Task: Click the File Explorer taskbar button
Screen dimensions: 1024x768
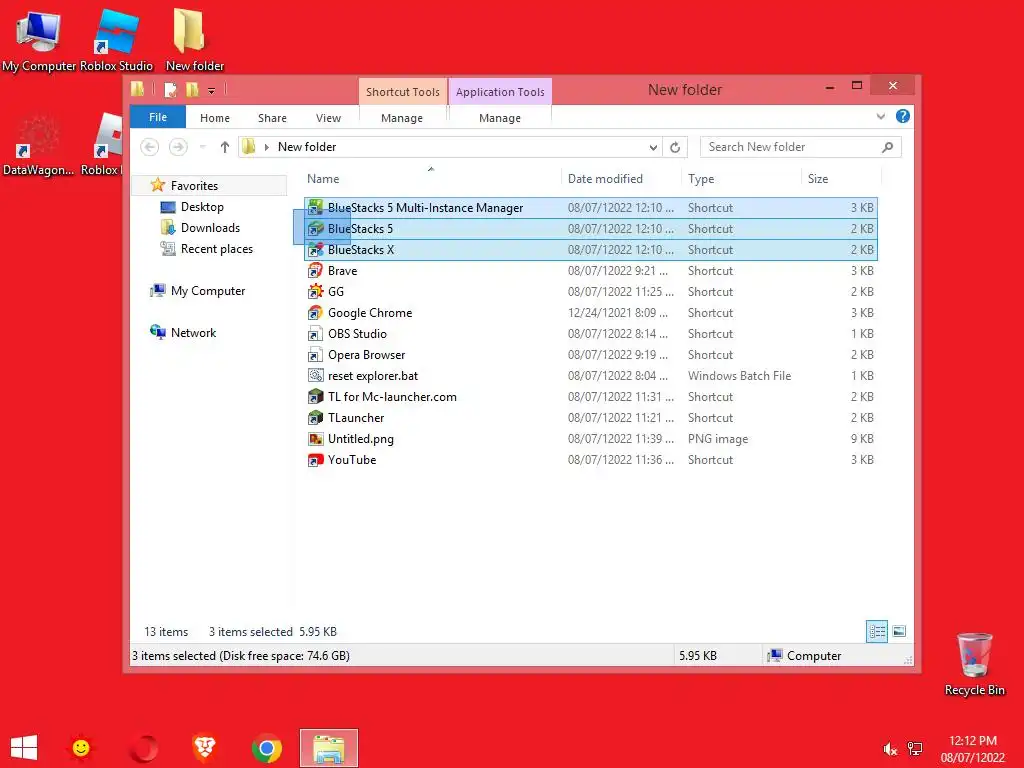Action: pyautogui.click(x=328, y=748)
